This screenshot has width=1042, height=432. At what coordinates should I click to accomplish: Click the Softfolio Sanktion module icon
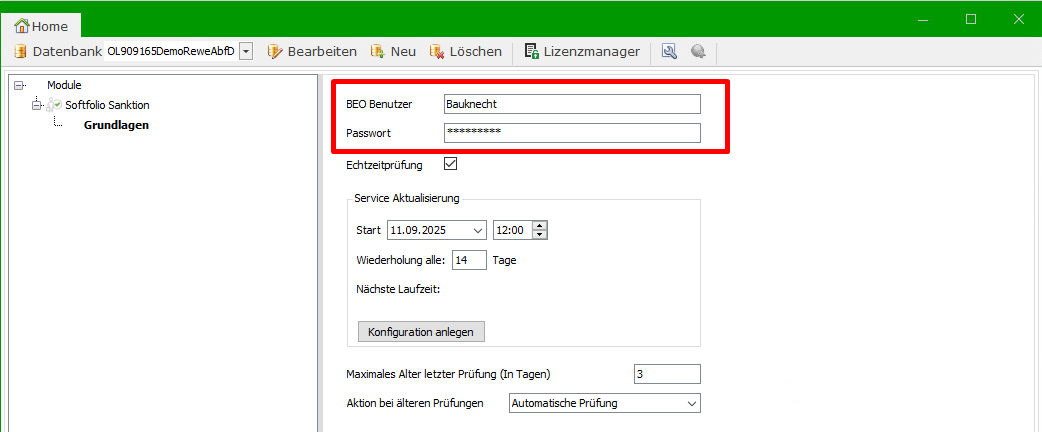[54, 105]
